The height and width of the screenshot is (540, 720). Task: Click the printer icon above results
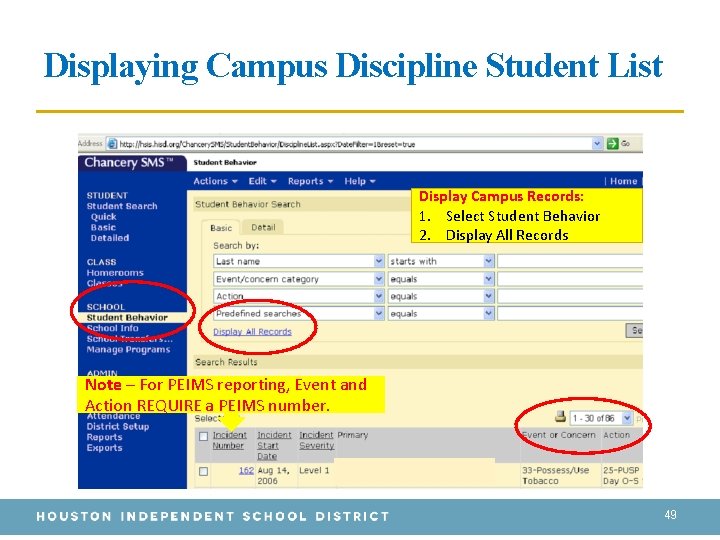560,416
